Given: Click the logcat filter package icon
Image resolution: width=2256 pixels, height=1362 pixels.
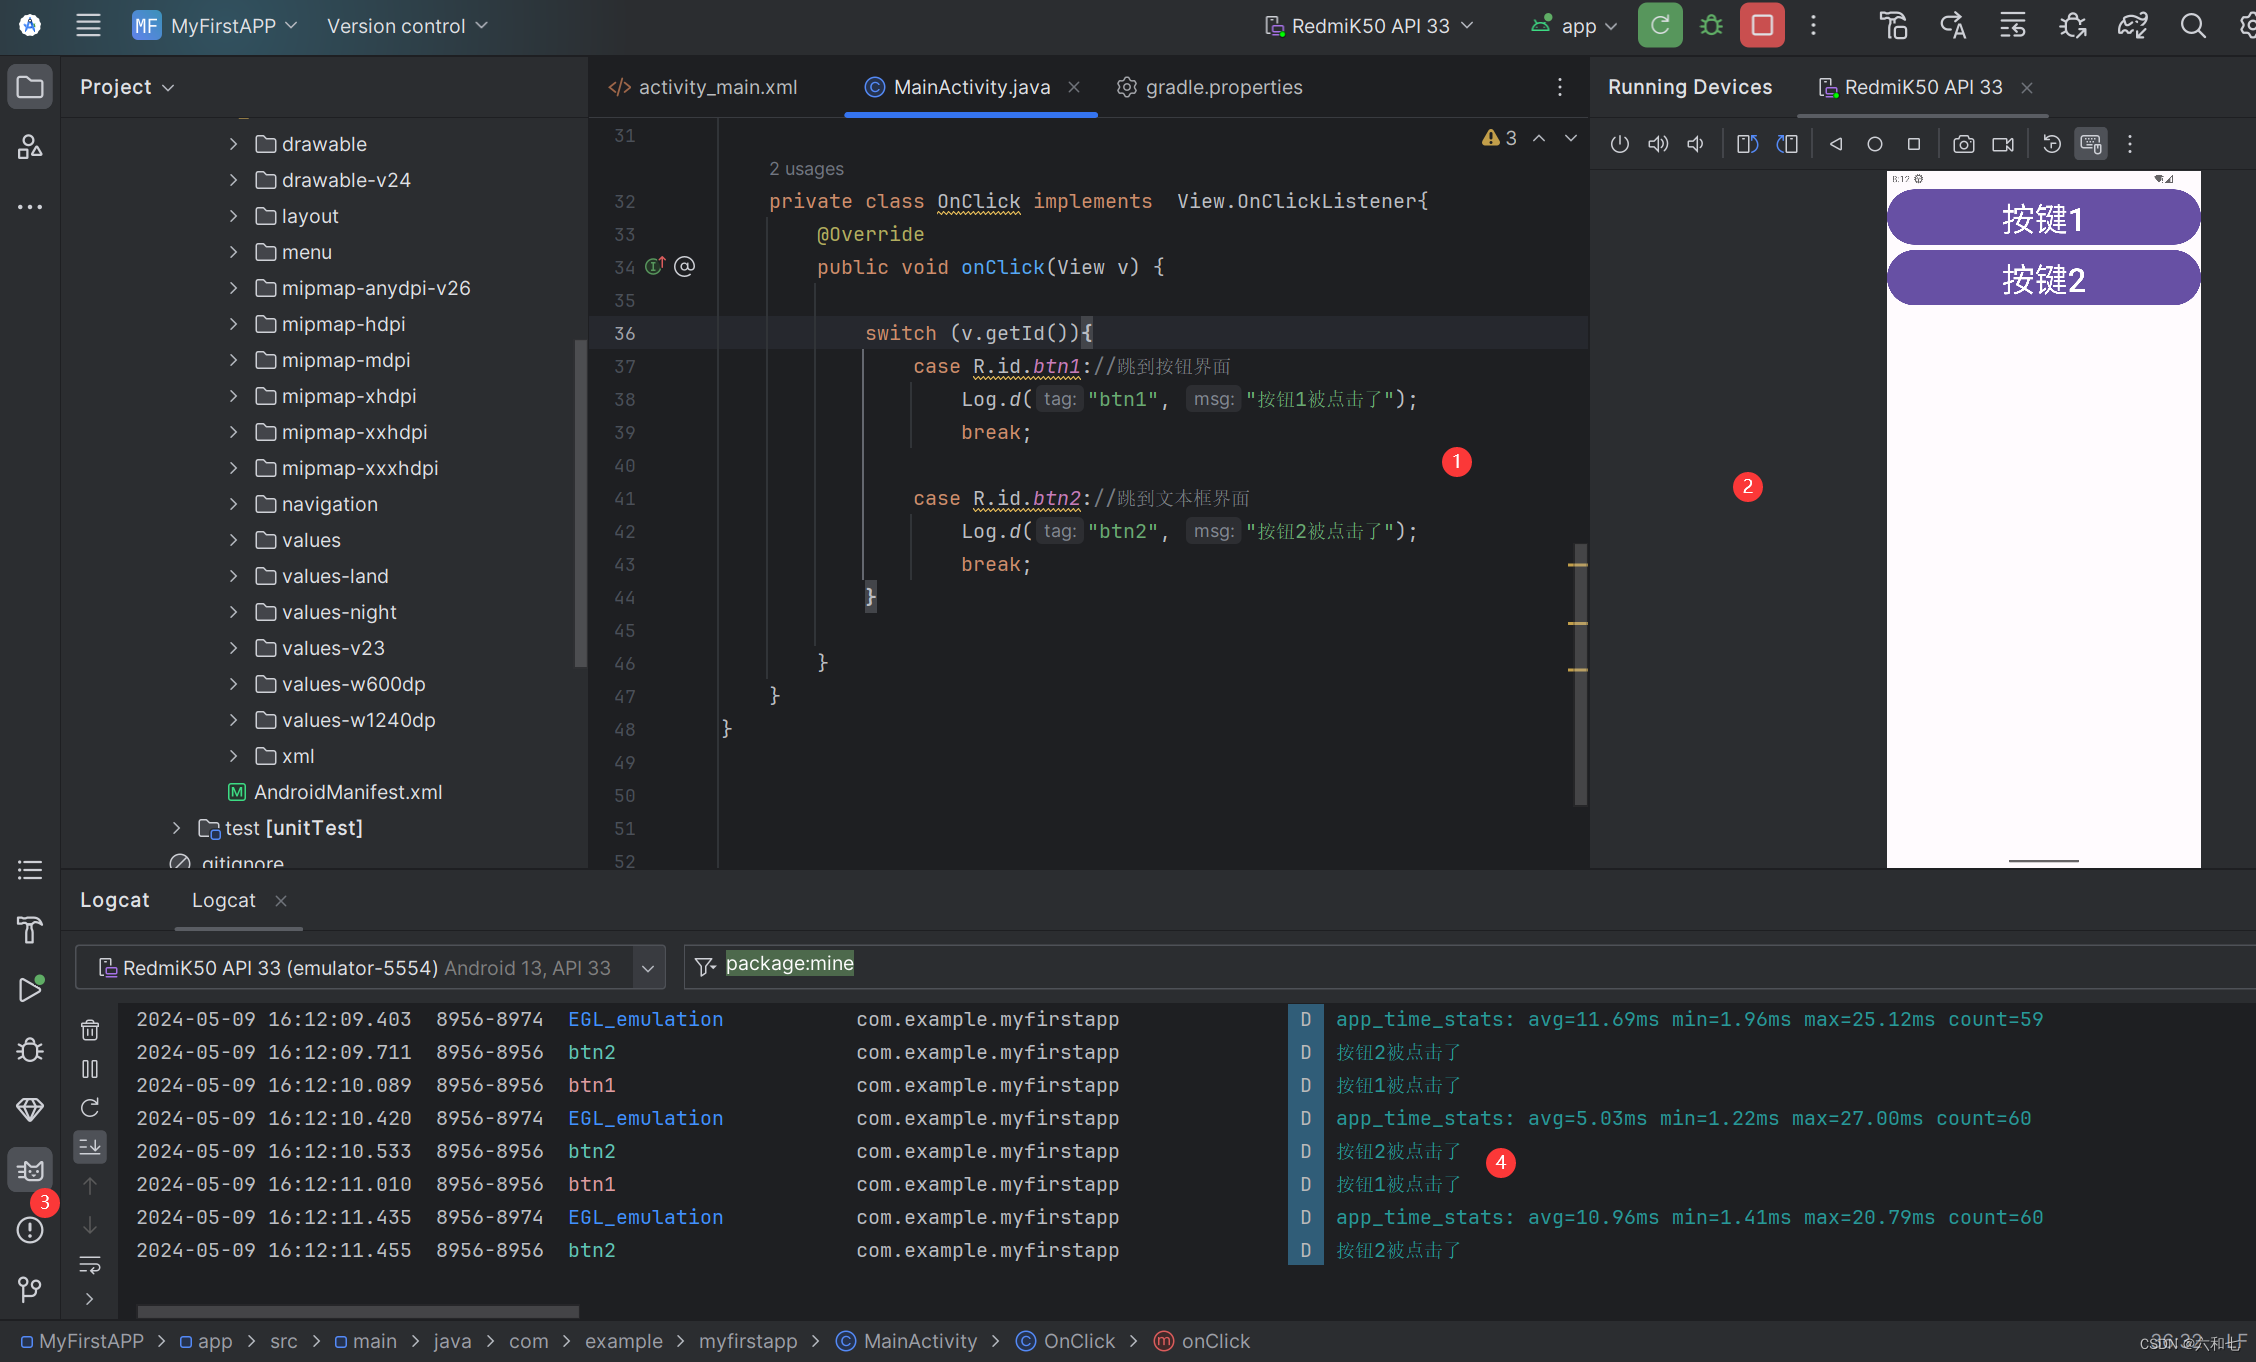Looking at the screenshot, I should click(x=704, y=964).
